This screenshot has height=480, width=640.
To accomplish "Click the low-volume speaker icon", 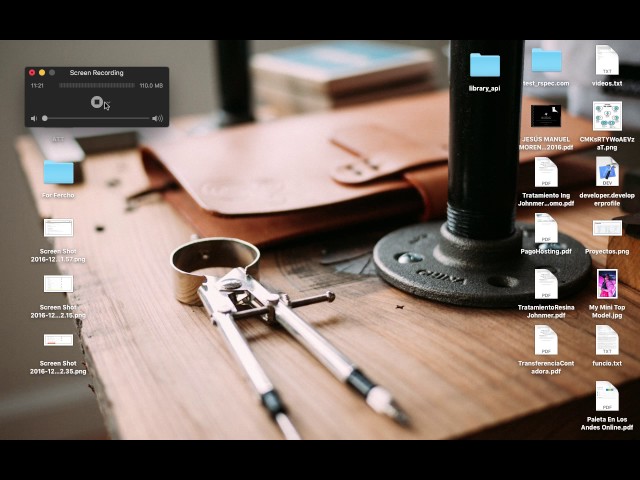I will tap(33, 119).
